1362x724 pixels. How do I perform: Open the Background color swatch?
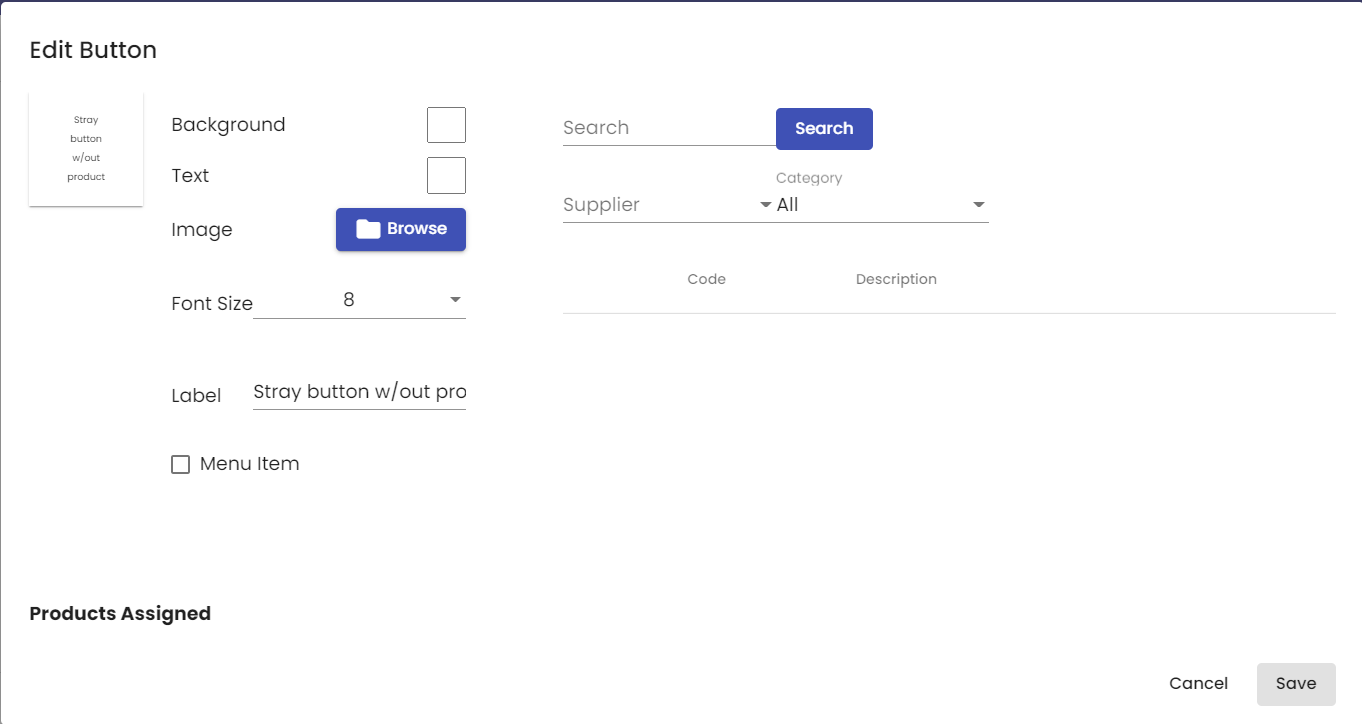click(446, 125)
